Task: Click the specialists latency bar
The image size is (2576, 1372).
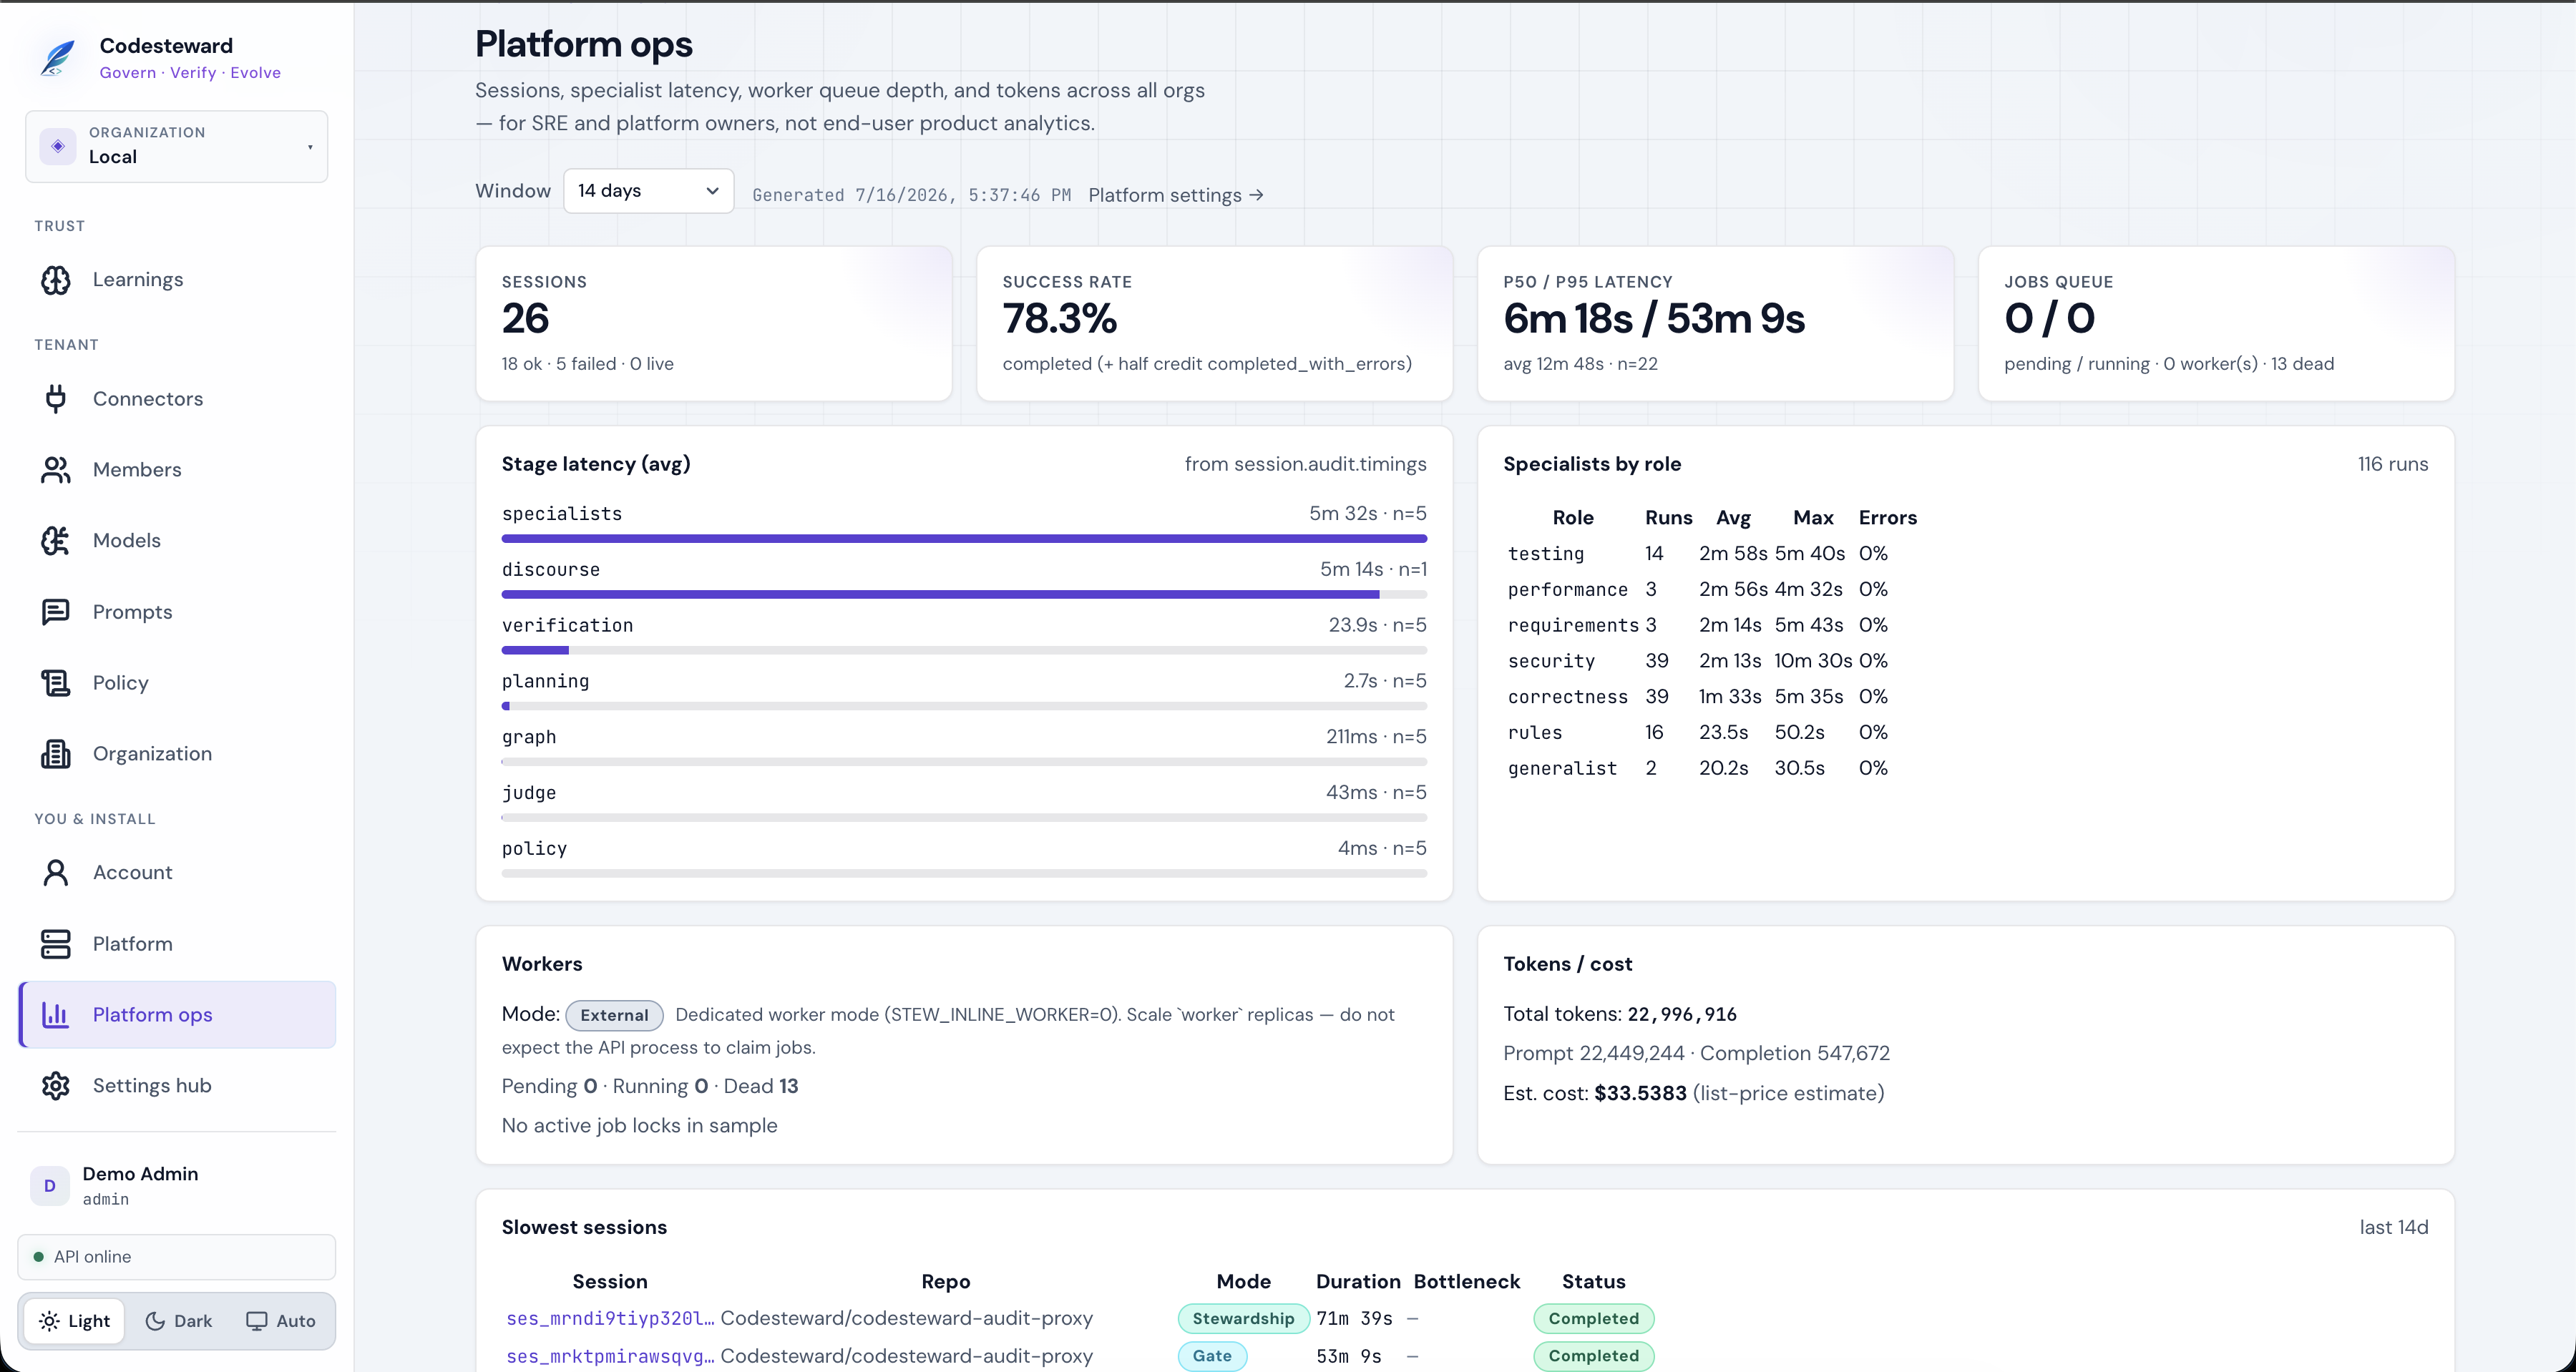Action: [964, 539]
